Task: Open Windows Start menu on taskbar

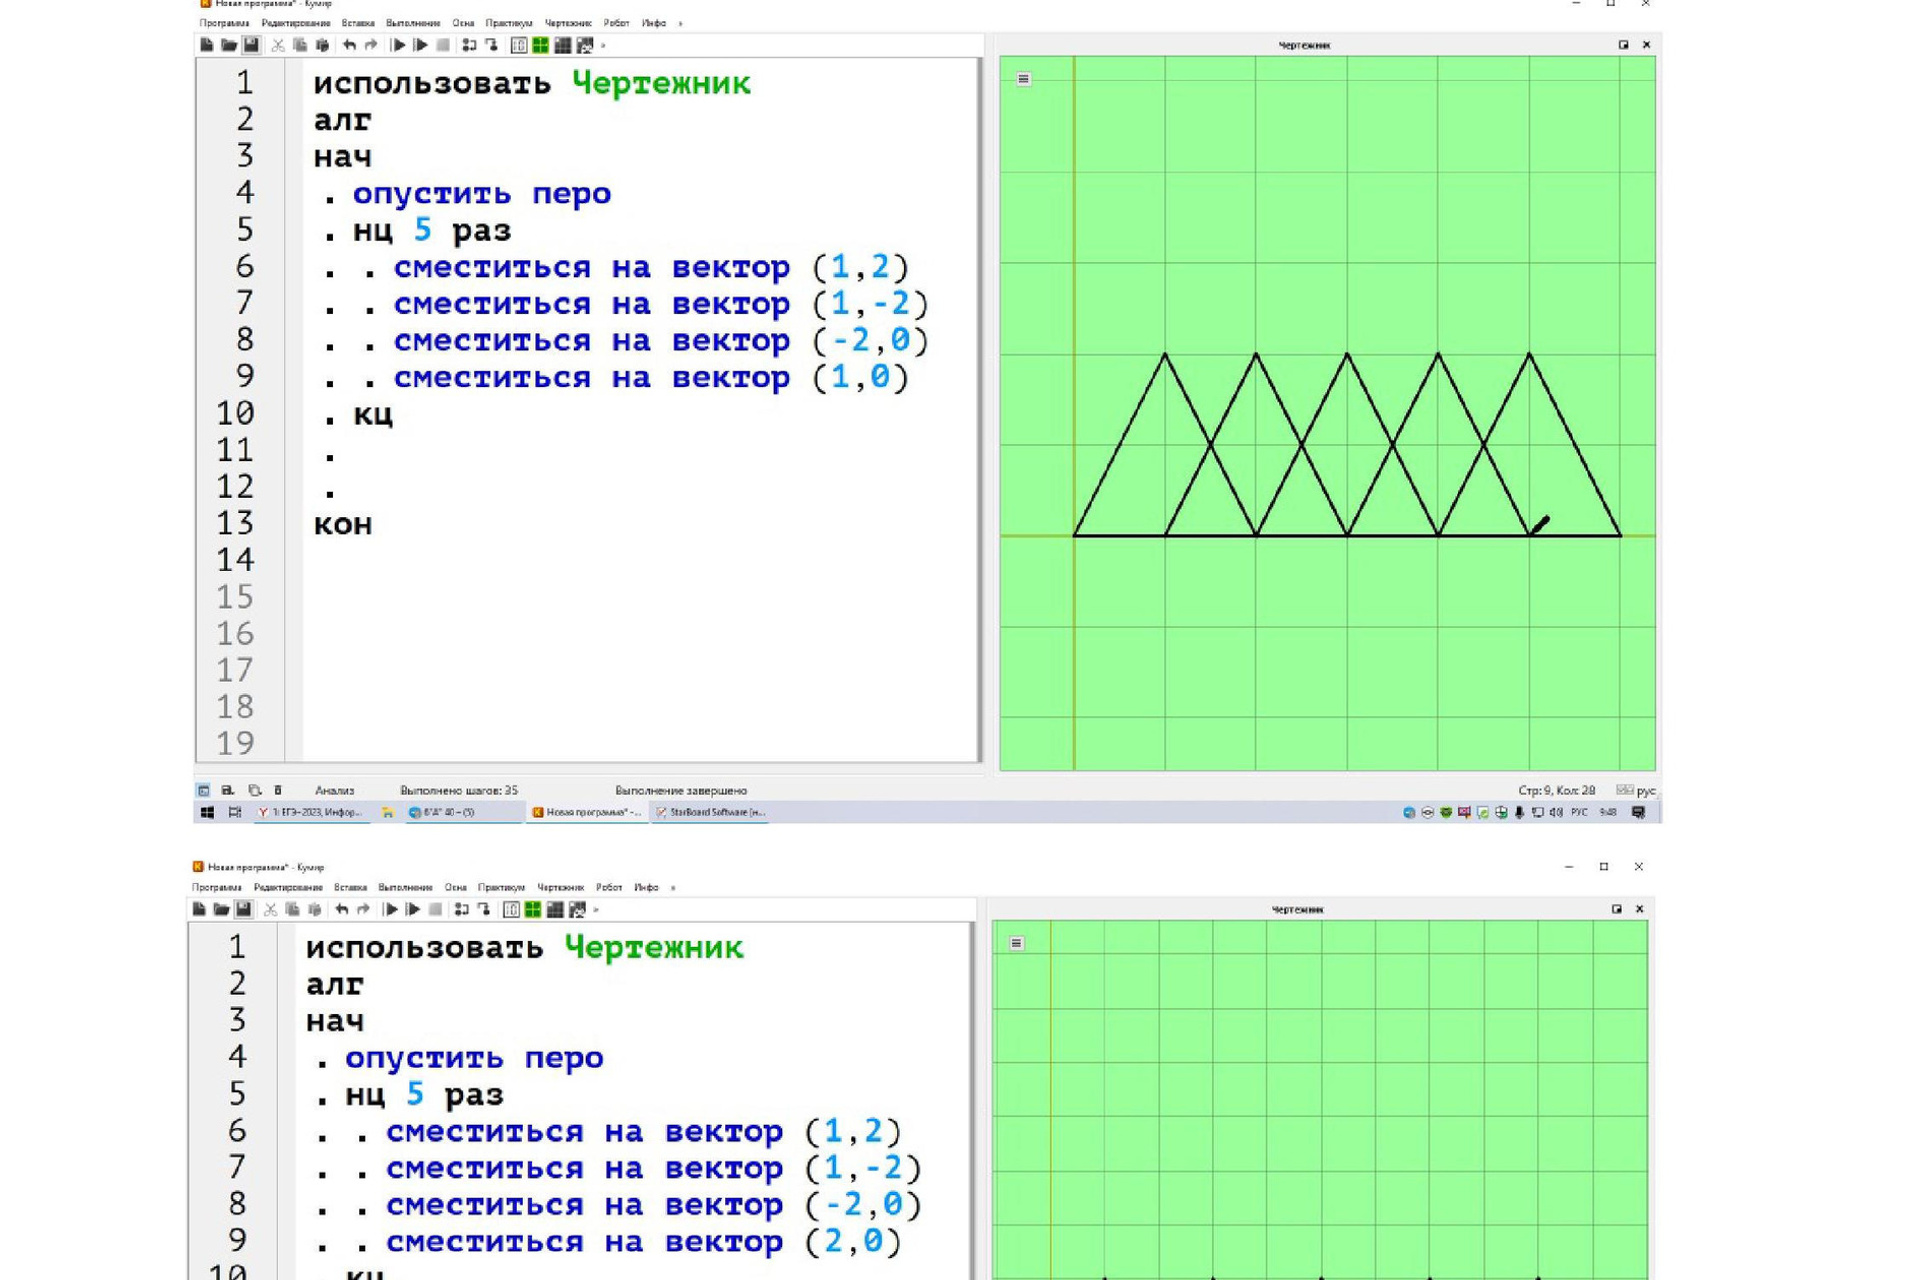Action: click(x=207, y=812)
